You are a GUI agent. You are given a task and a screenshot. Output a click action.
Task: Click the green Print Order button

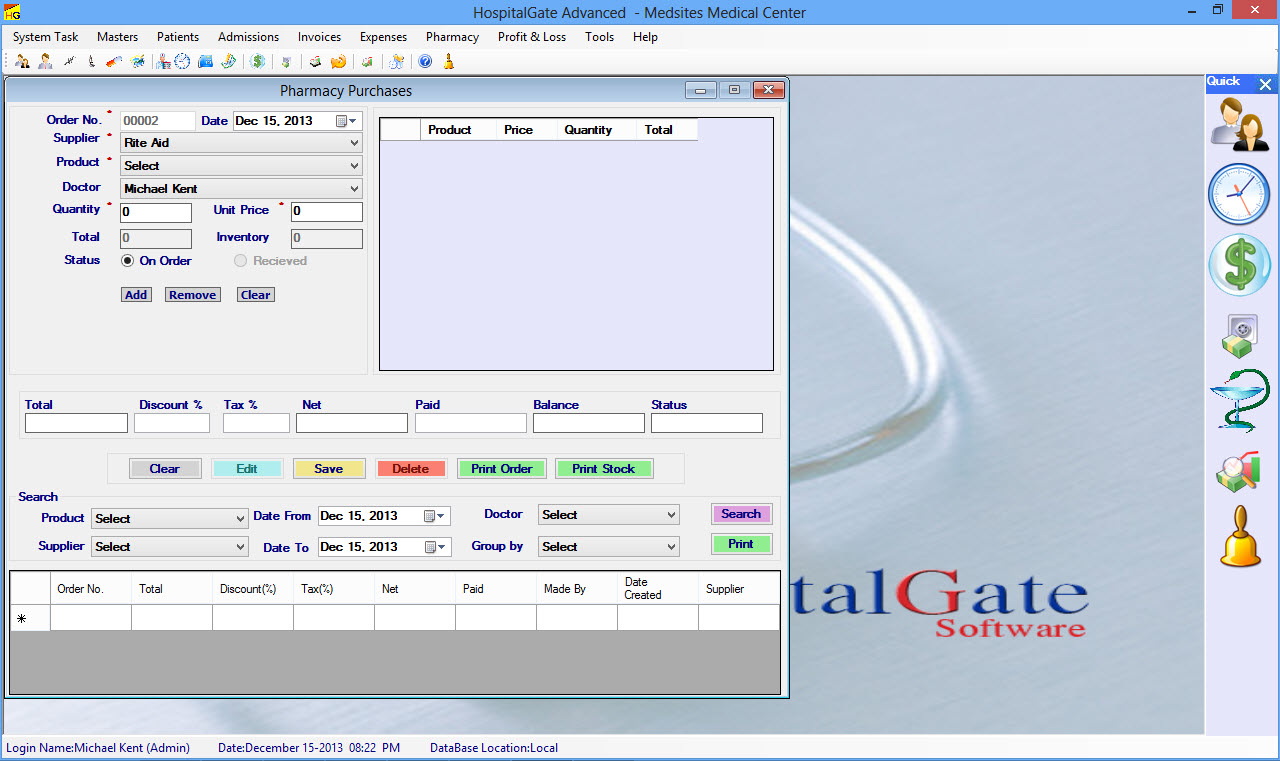[502, 469]
